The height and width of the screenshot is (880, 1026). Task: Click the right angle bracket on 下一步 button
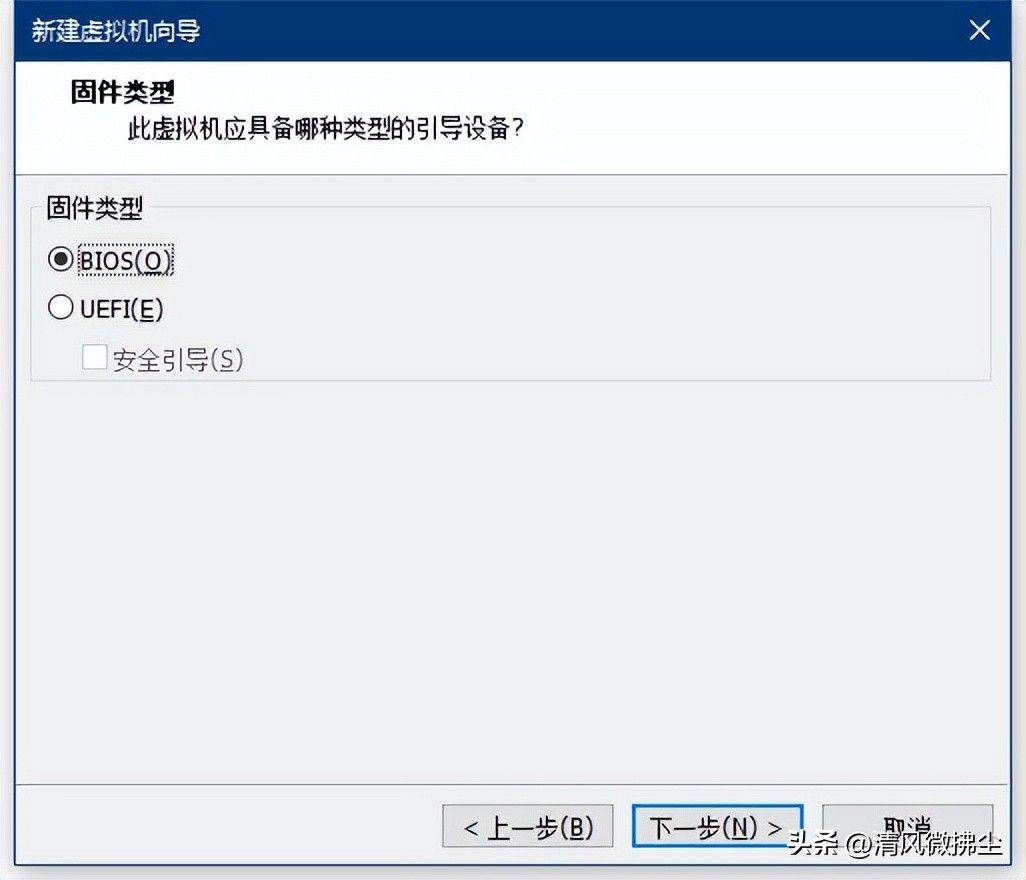click(775, 828)
